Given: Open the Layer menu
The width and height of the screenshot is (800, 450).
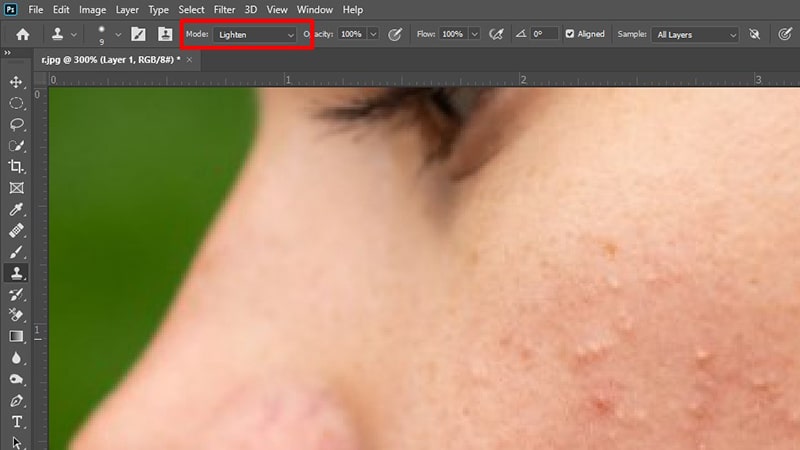Looking at the screenshot, I should tap(127, 10).
